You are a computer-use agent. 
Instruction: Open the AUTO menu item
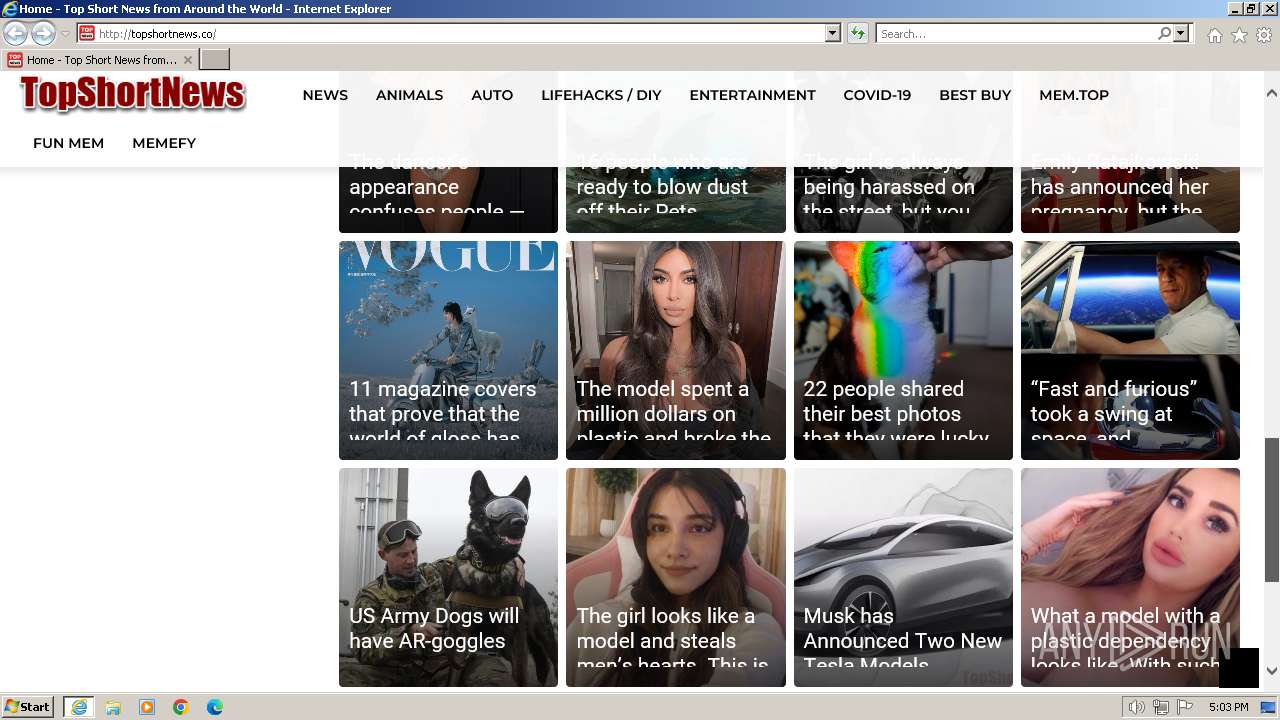(x=492, y=95)
